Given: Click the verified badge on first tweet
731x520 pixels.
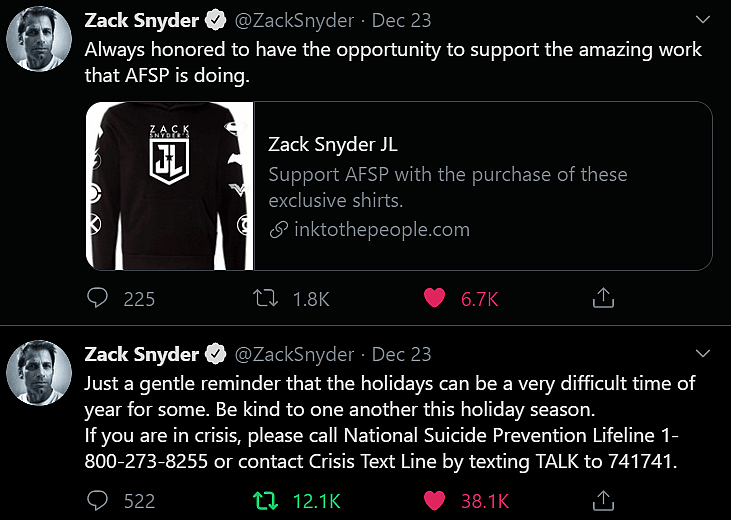Looking at the screenshot, I should tap(215, 20).
